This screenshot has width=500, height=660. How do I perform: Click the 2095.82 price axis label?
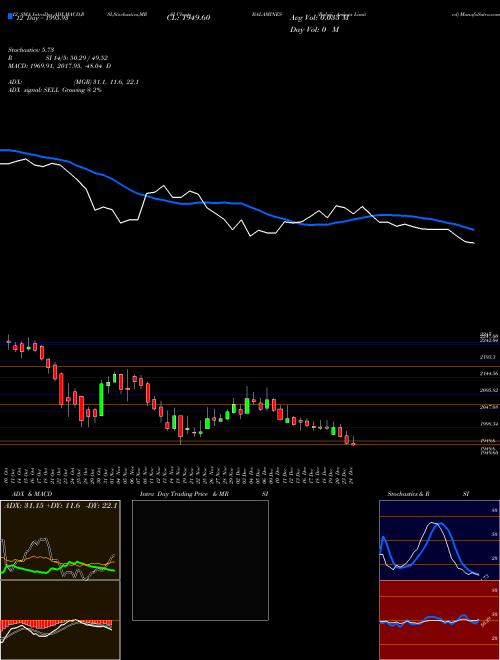click(x=488, y=391)
